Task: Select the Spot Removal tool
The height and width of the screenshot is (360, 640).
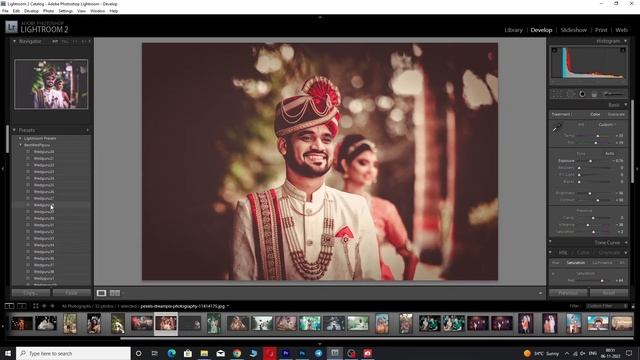Action: coord(570,94)
